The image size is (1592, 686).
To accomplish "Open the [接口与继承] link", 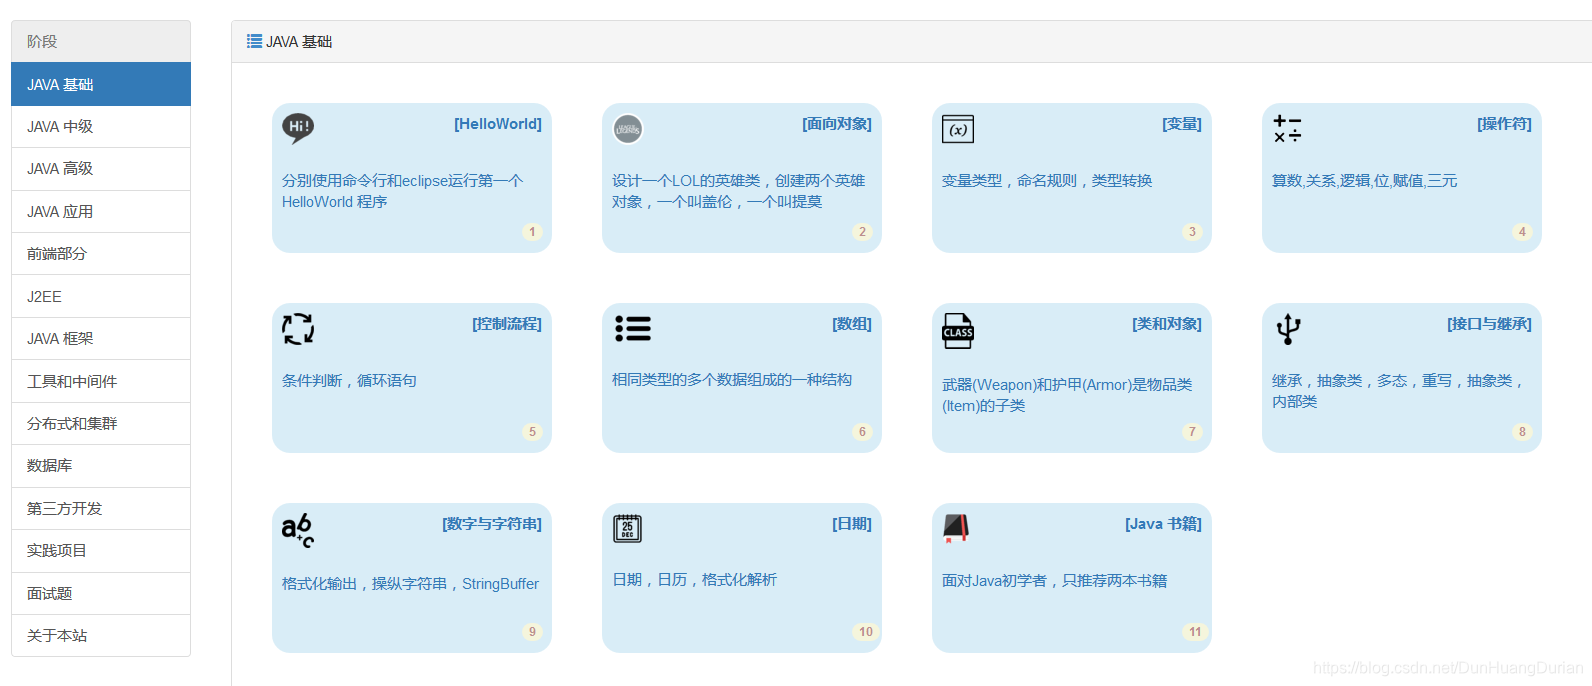I will click(x=1489, y=324).
